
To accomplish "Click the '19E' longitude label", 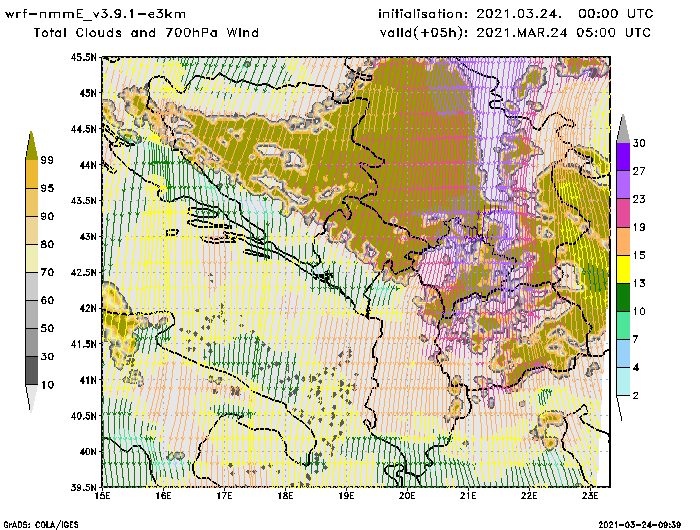I will click(346, 496).
